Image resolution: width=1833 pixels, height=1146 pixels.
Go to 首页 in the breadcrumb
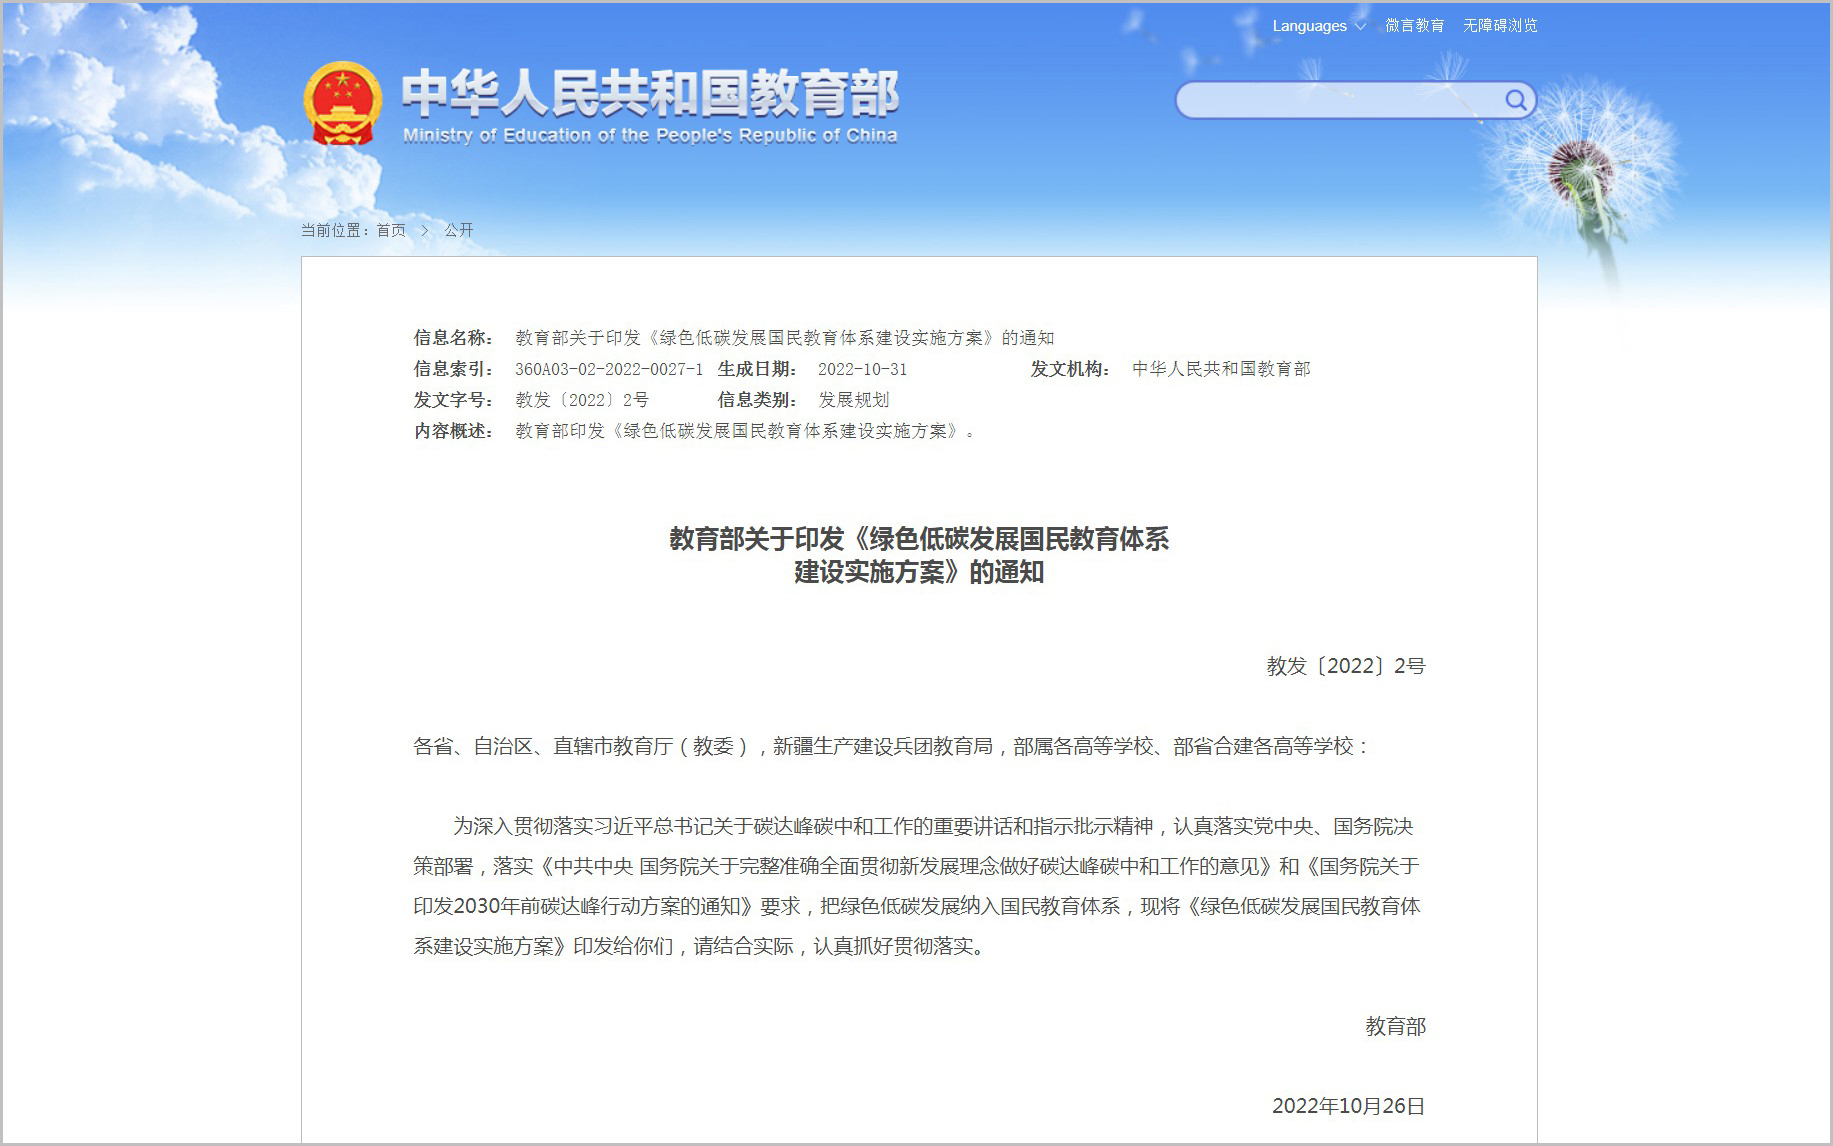tap(390, 230)
